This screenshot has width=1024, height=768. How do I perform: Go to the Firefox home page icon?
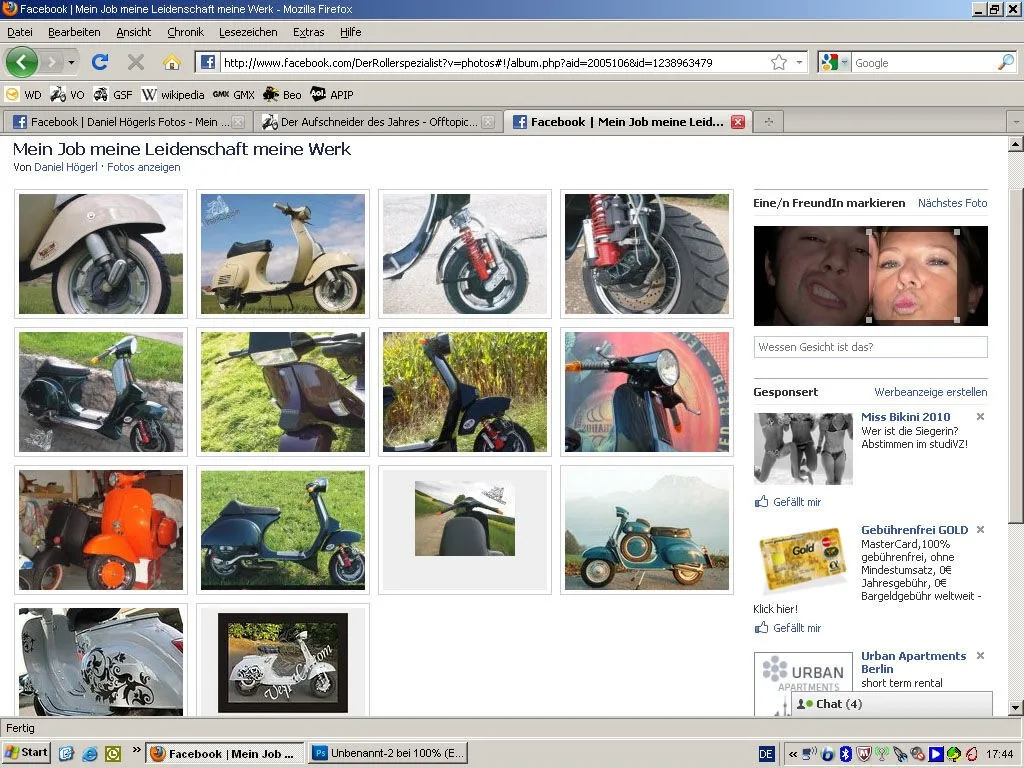[x=171, y=62]
